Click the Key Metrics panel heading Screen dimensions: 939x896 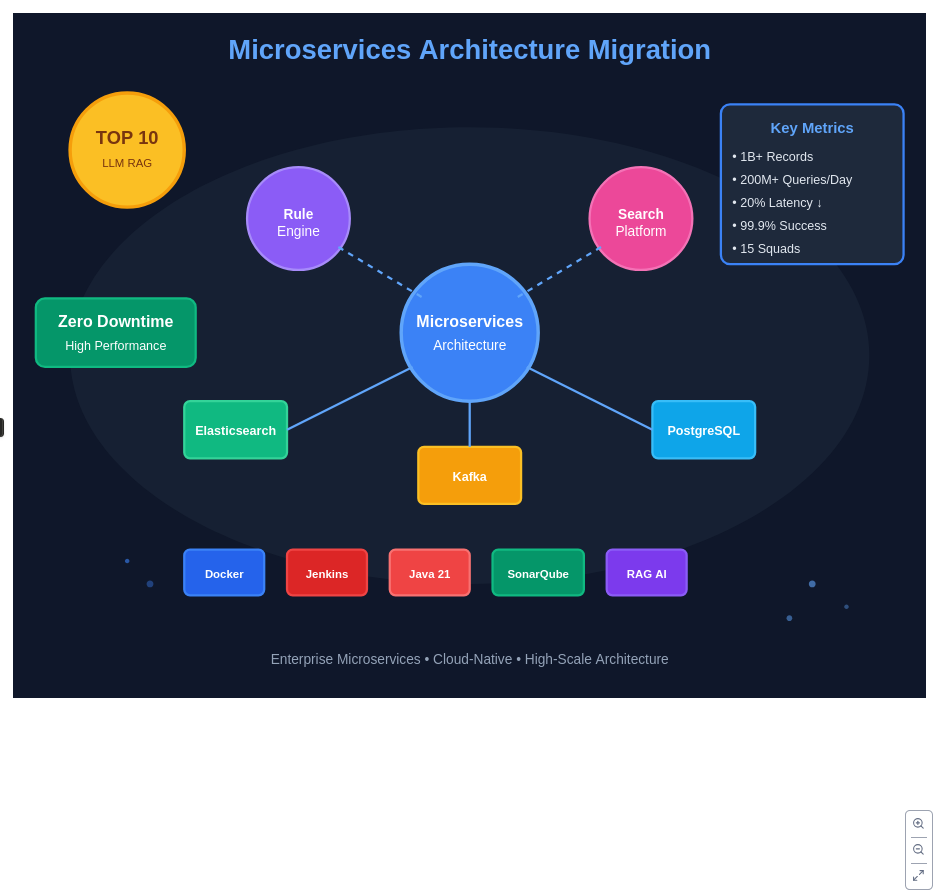click(x=811, y=128)
